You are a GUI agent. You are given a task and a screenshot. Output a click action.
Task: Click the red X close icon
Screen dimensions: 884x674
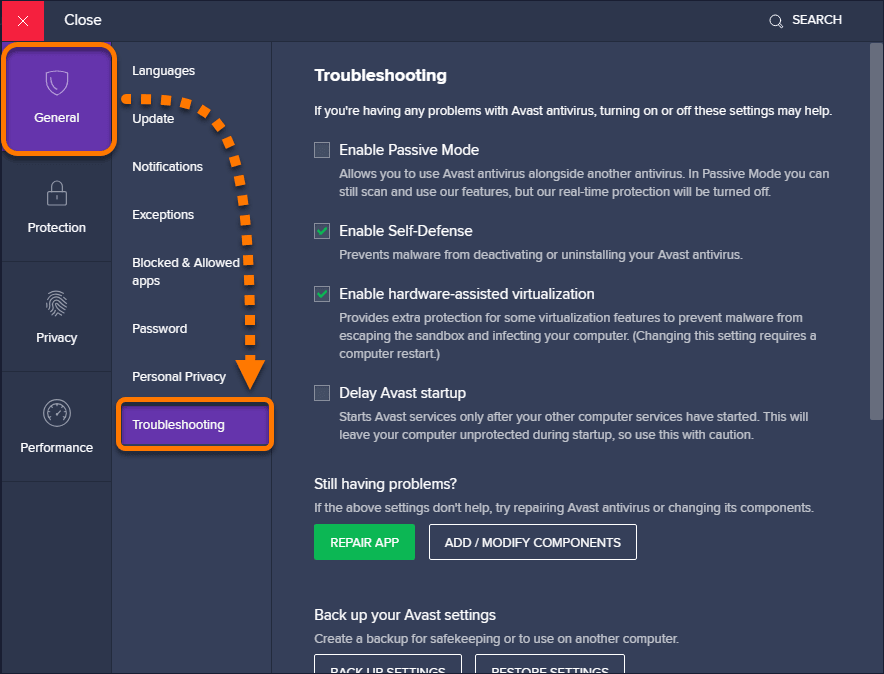pyautogui.click(x=21, y=20)
